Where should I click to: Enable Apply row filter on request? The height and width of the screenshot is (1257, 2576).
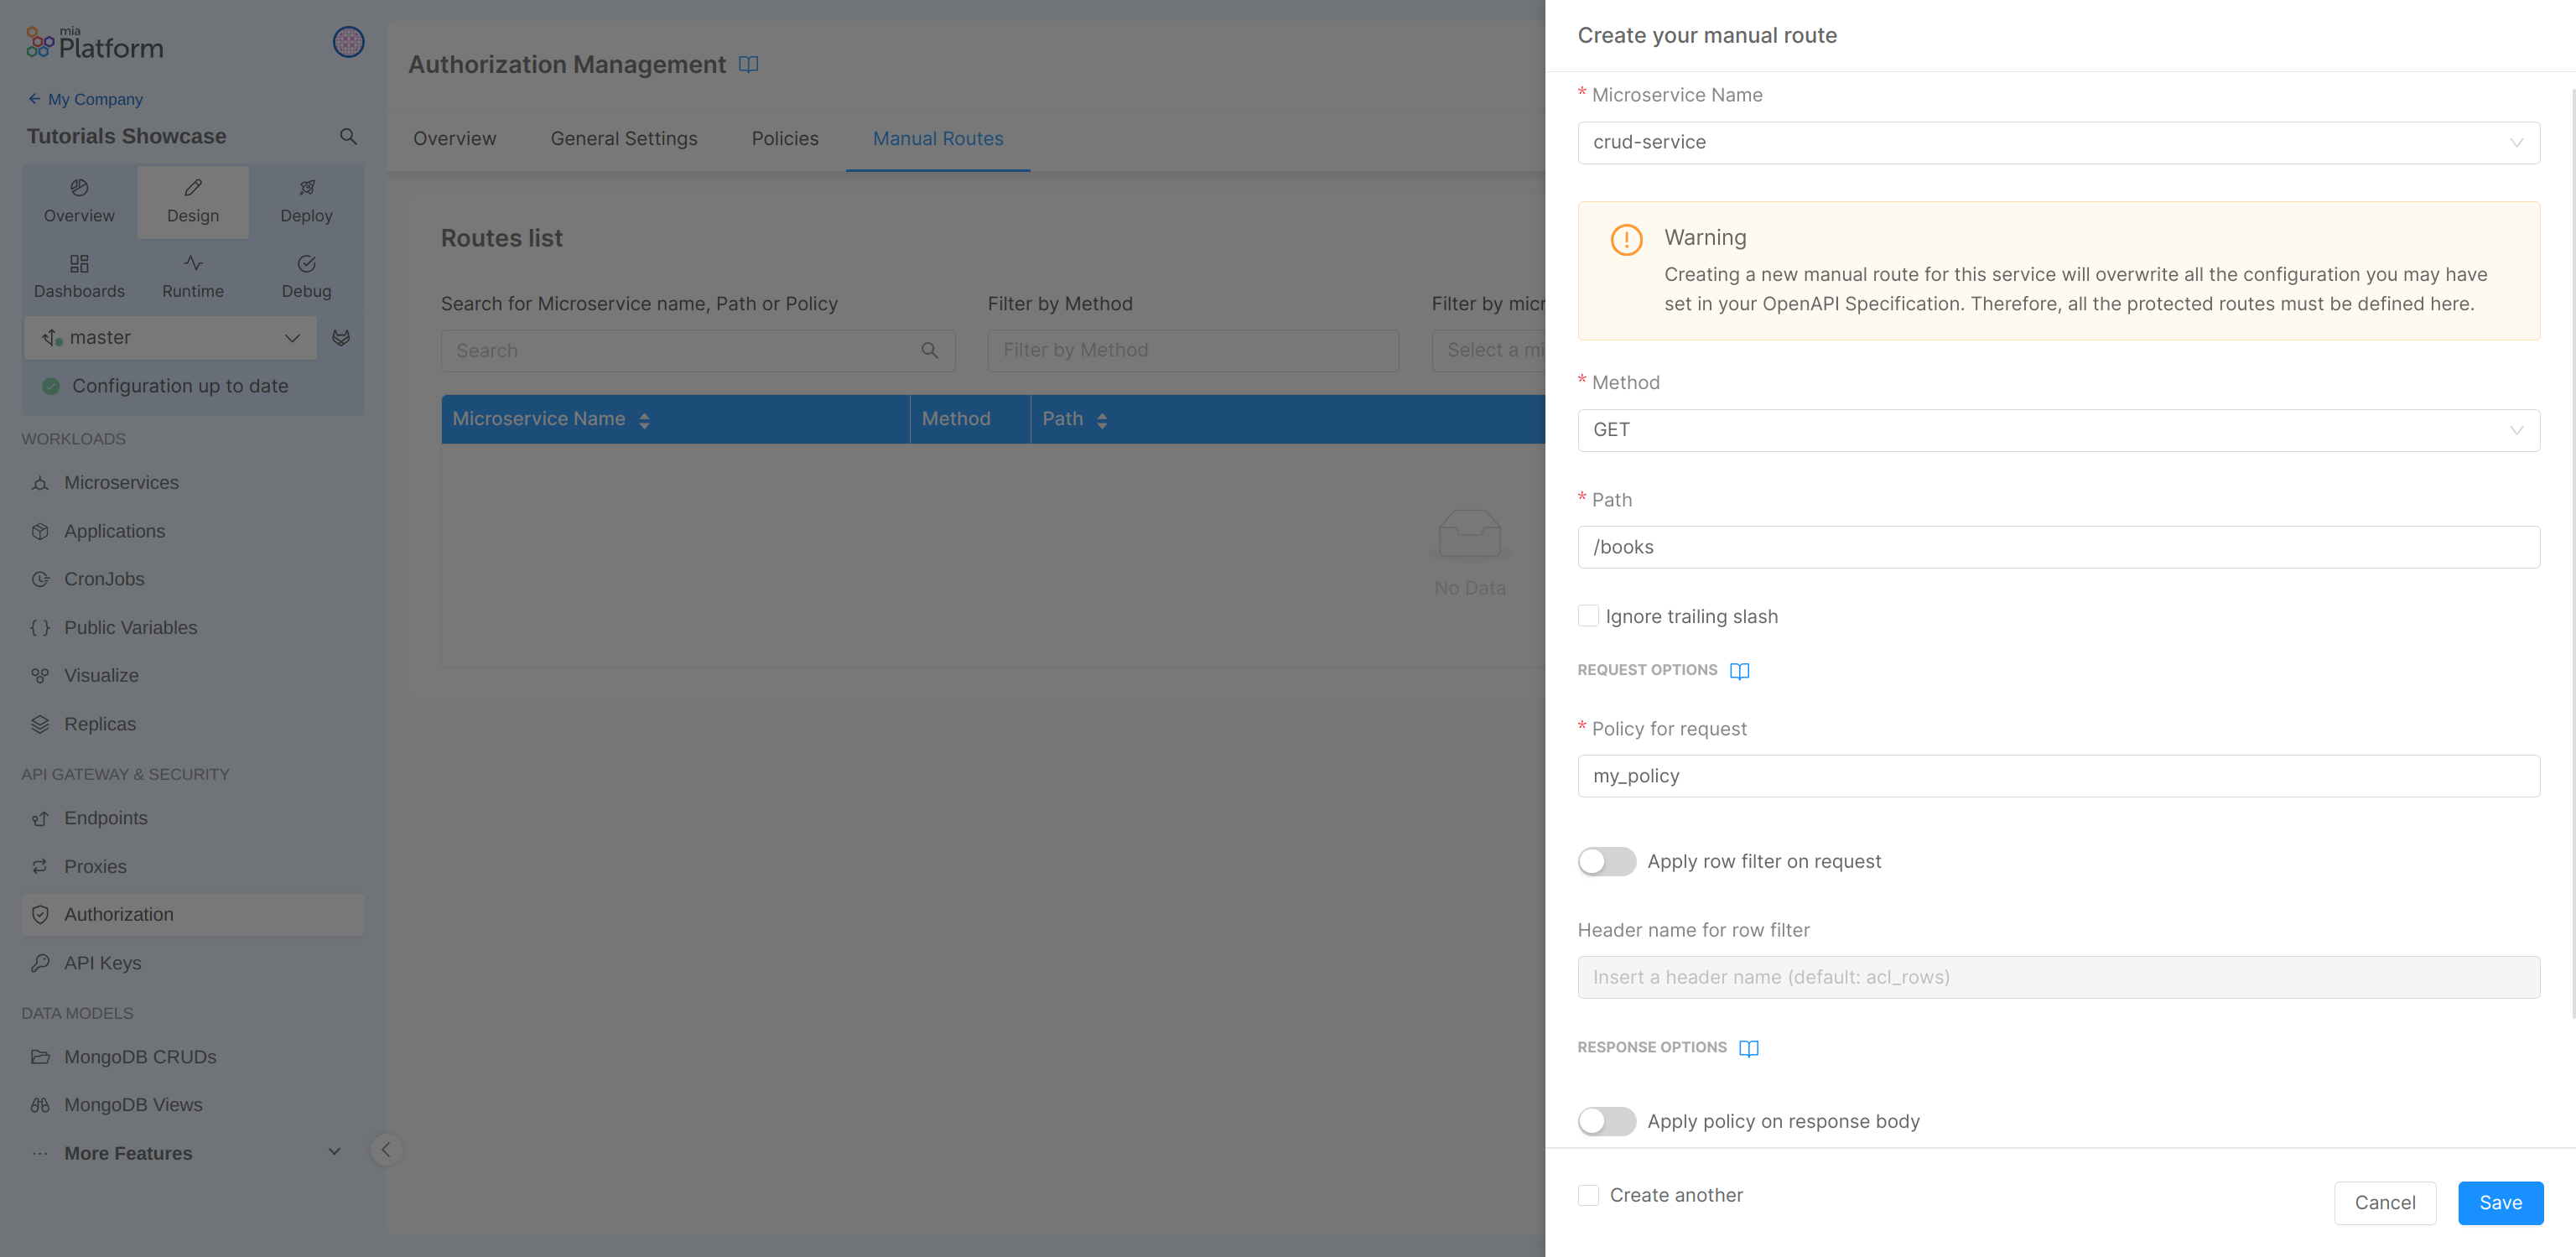[1606, 861]
